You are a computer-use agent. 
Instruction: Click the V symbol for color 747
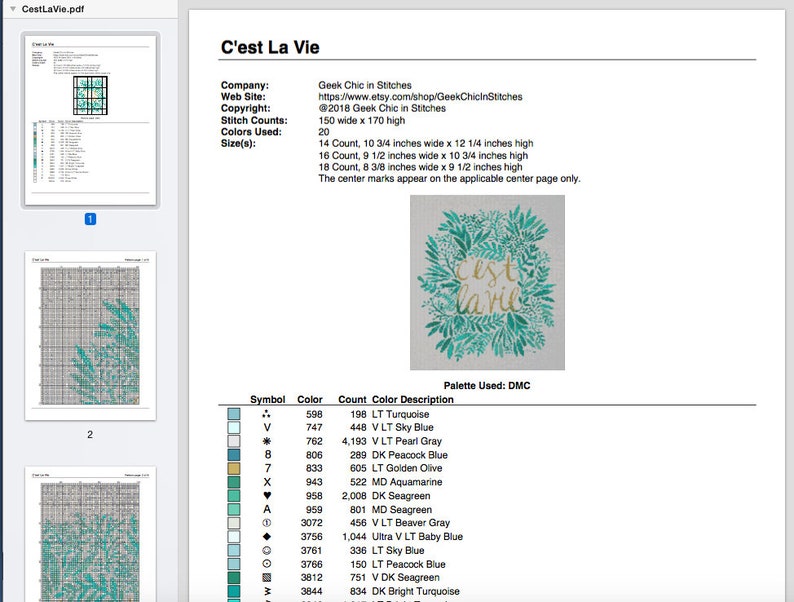pyautogui.click(x=267, y=427)
